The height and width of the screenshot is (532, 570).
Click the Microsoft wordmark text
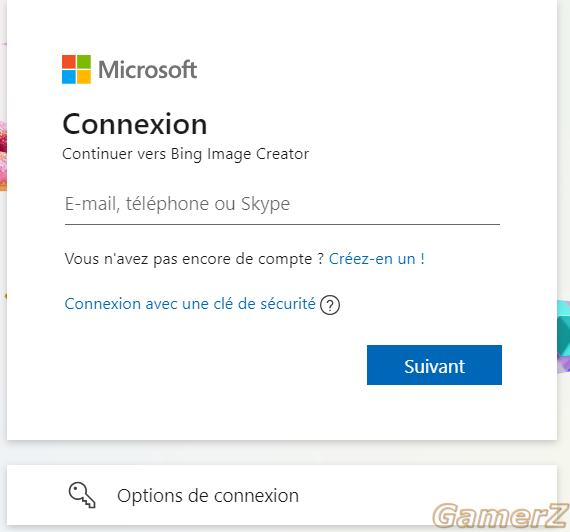pos(148,69)
